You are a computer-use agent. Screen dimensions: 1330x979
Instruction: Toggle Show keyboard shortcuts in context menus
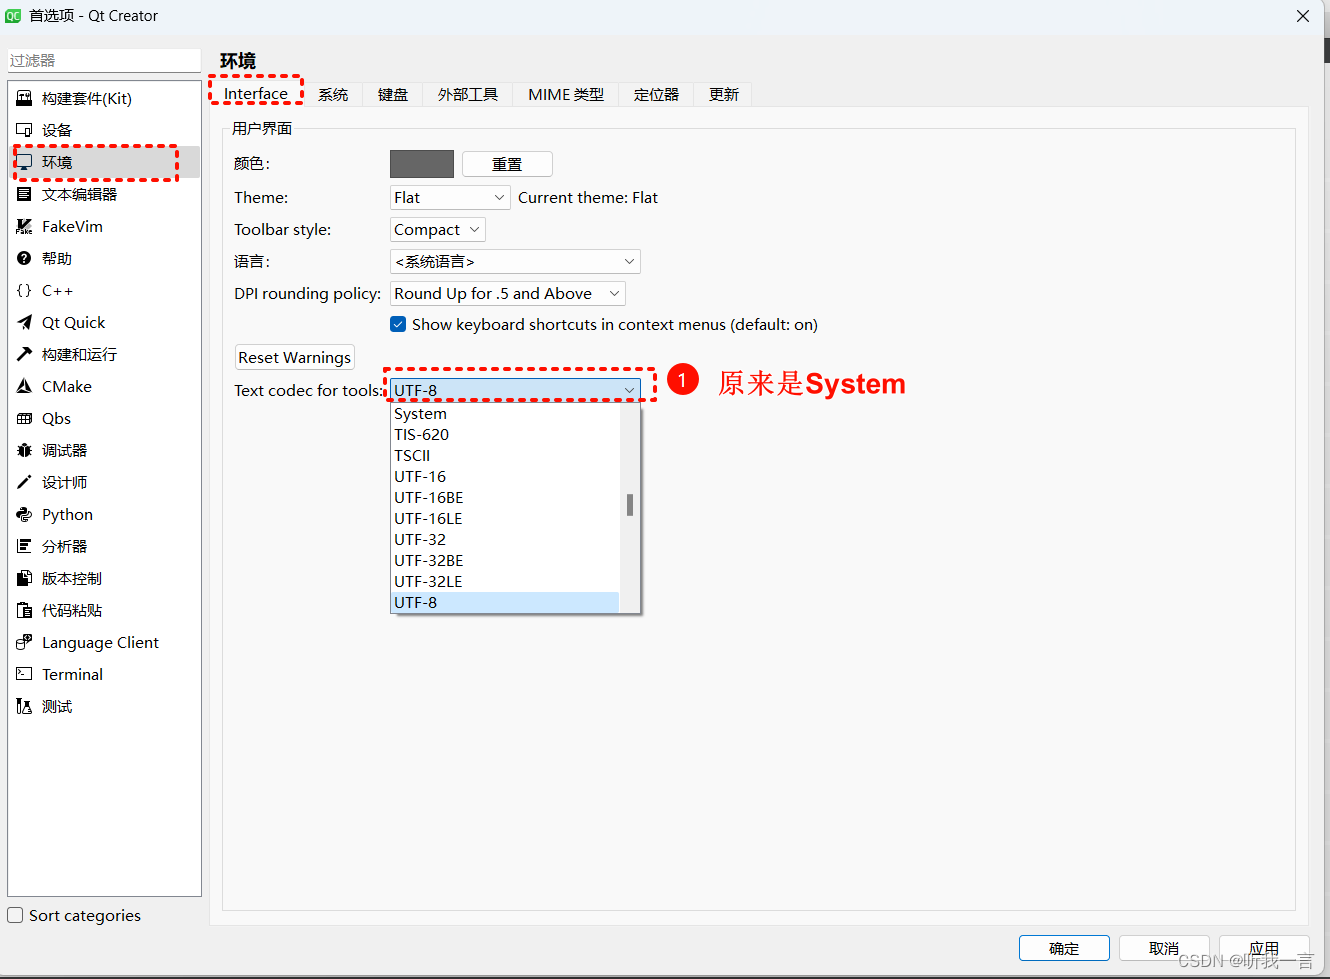398,324
